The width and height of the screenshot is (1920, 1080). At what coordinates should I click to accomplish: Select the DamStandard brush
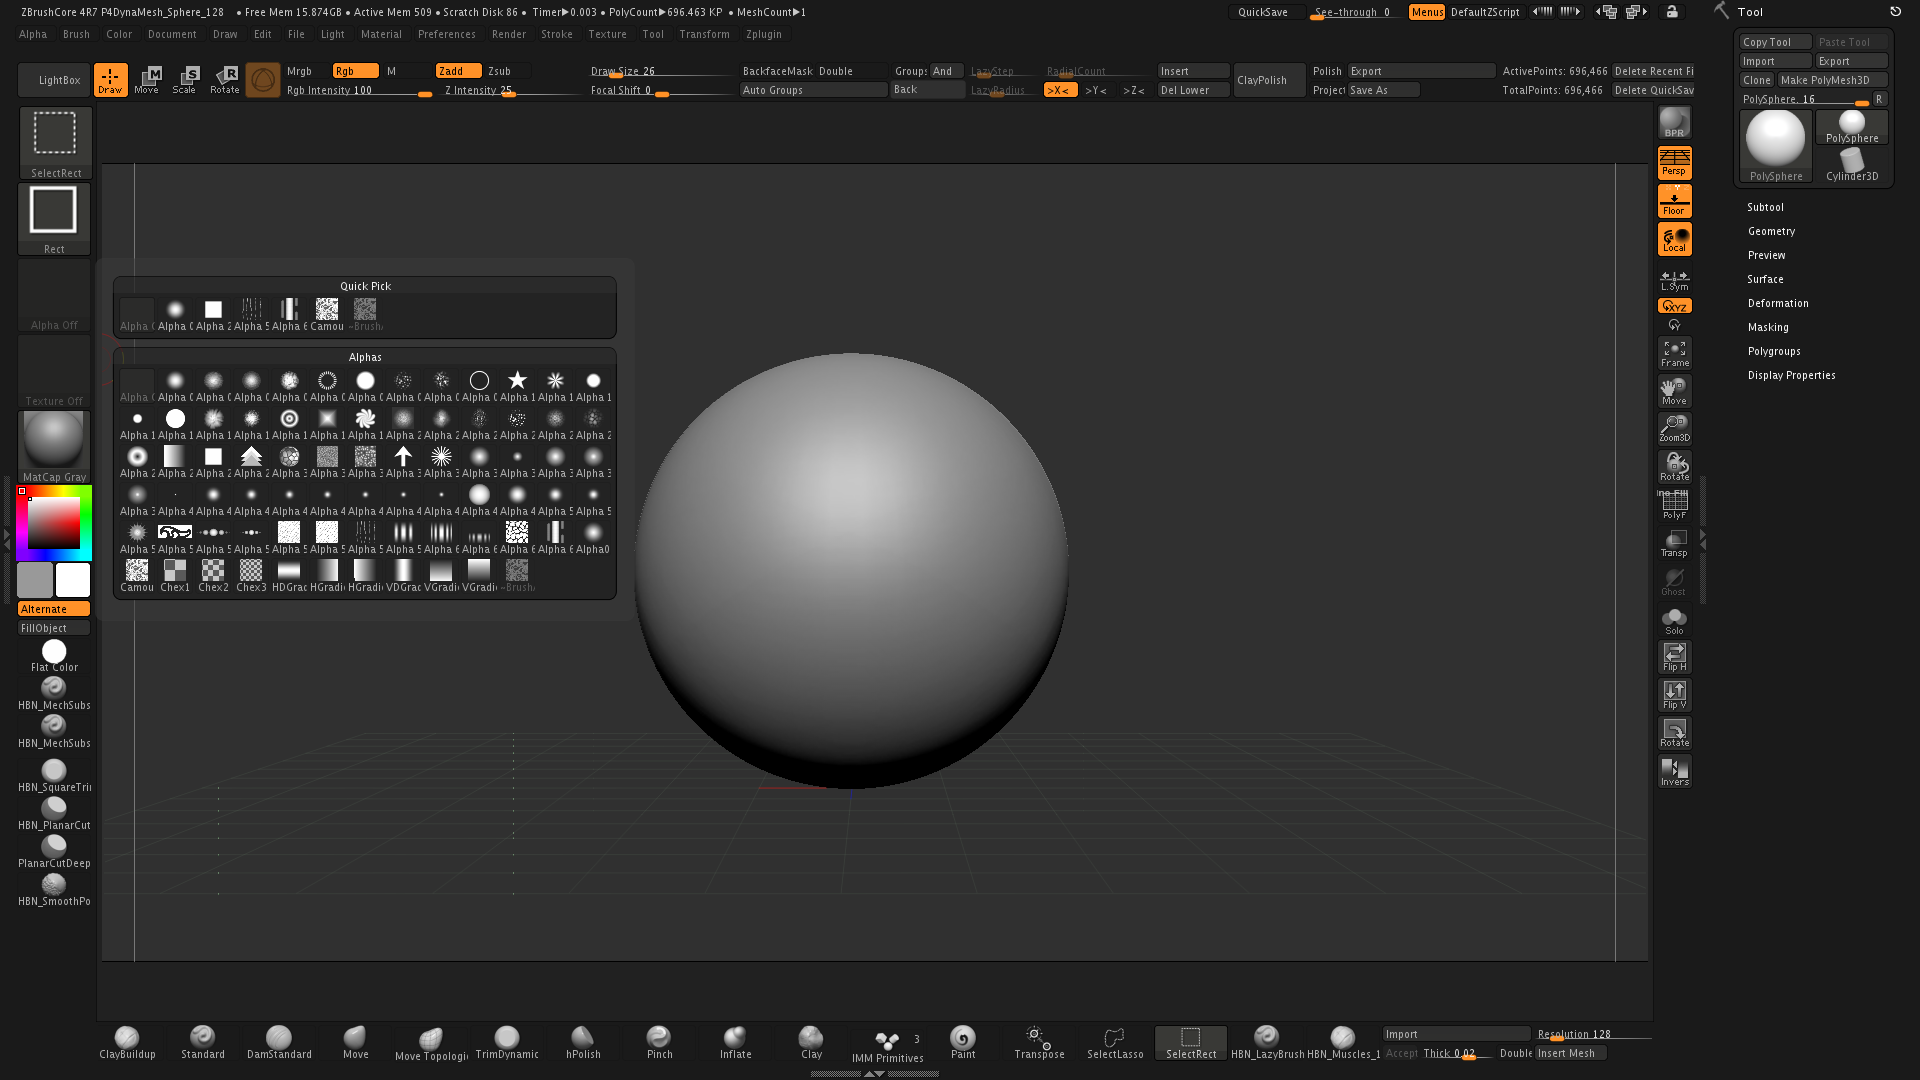click(279, 1041)
